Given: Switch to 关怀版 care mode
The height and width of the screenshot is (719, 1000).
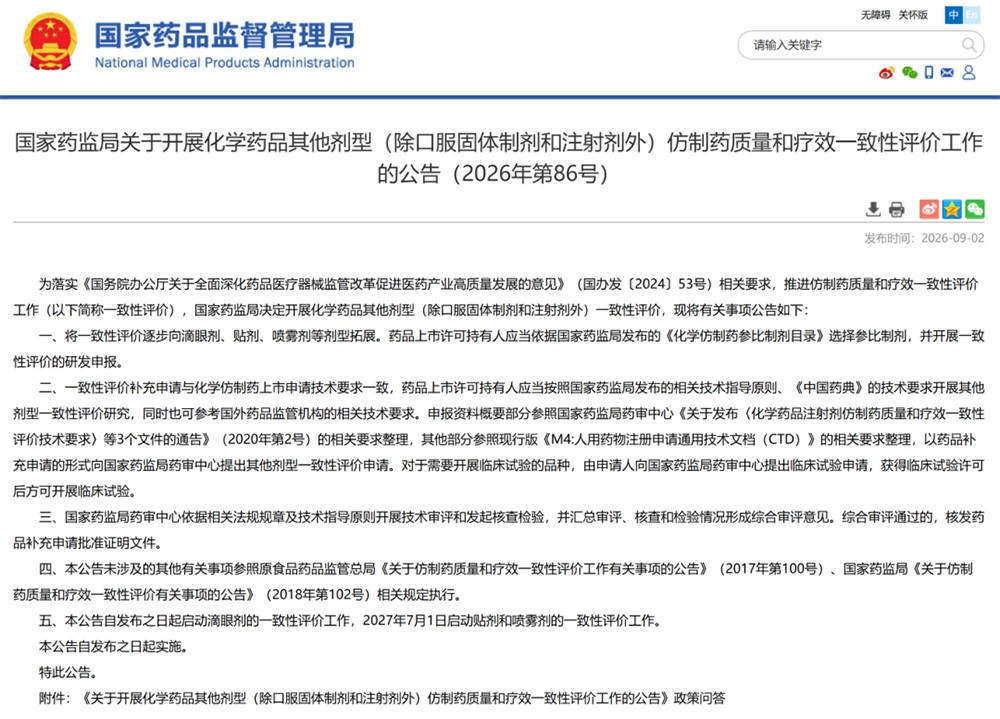Looking at the screenshot, I should coord(913,15).
